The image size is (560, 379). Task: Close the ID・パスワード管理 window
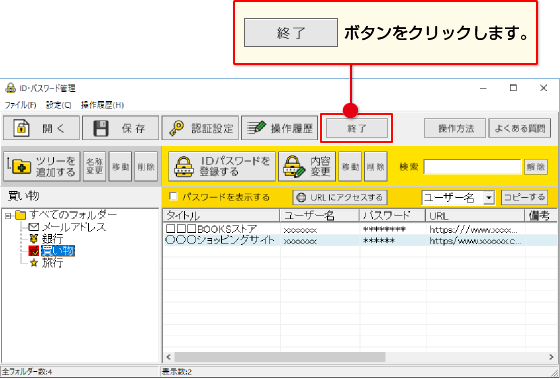[544, 88]
